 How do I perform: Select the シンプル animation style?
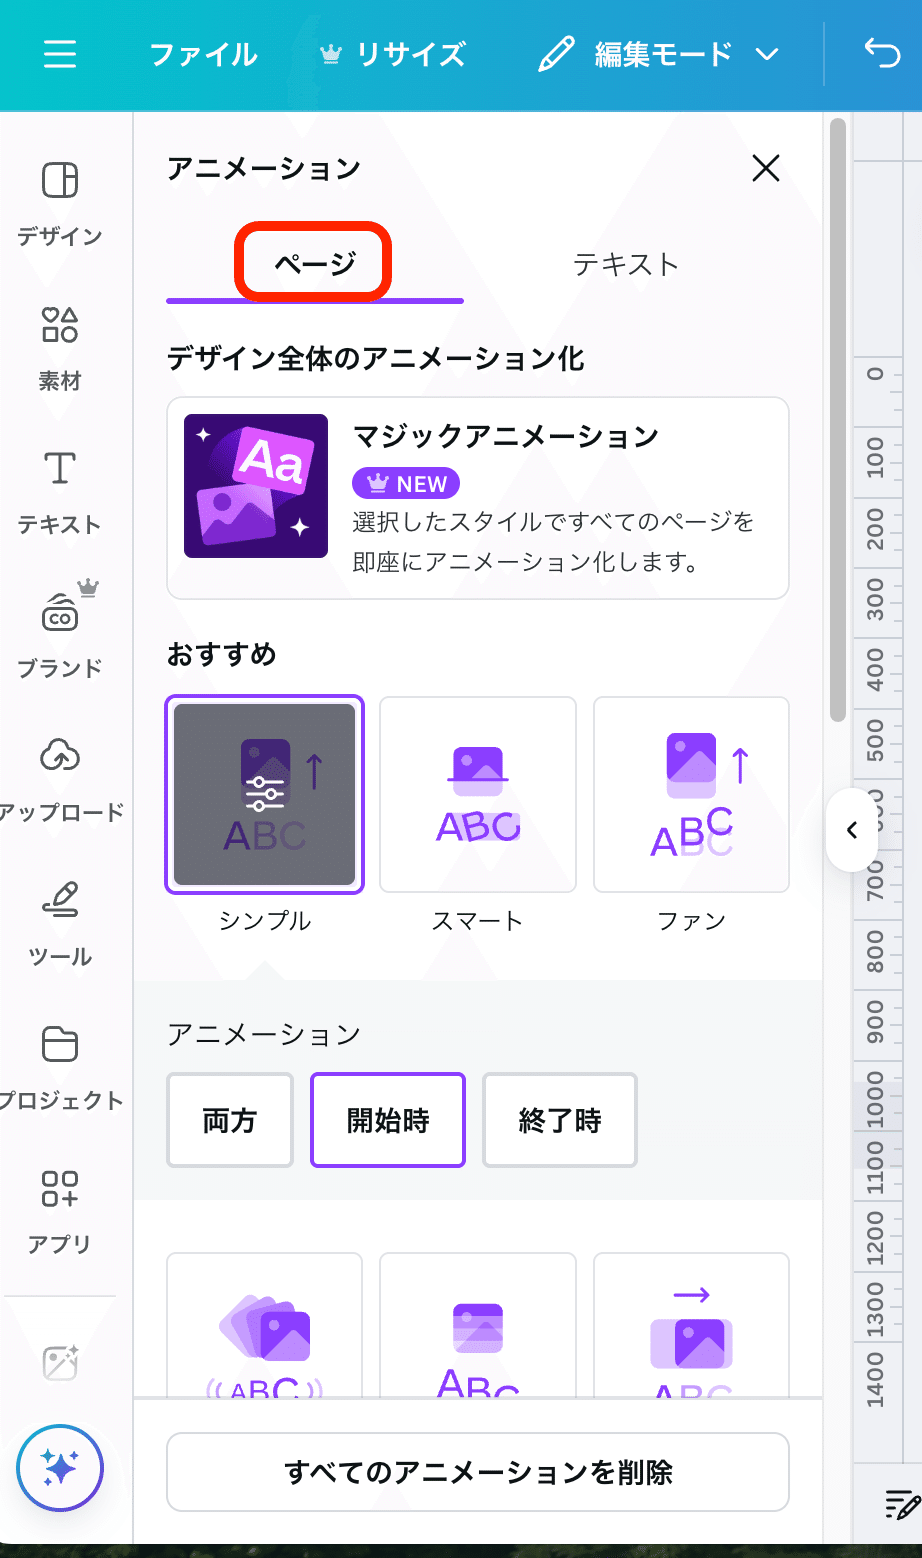pyautogui.click(x=263, y=793)
